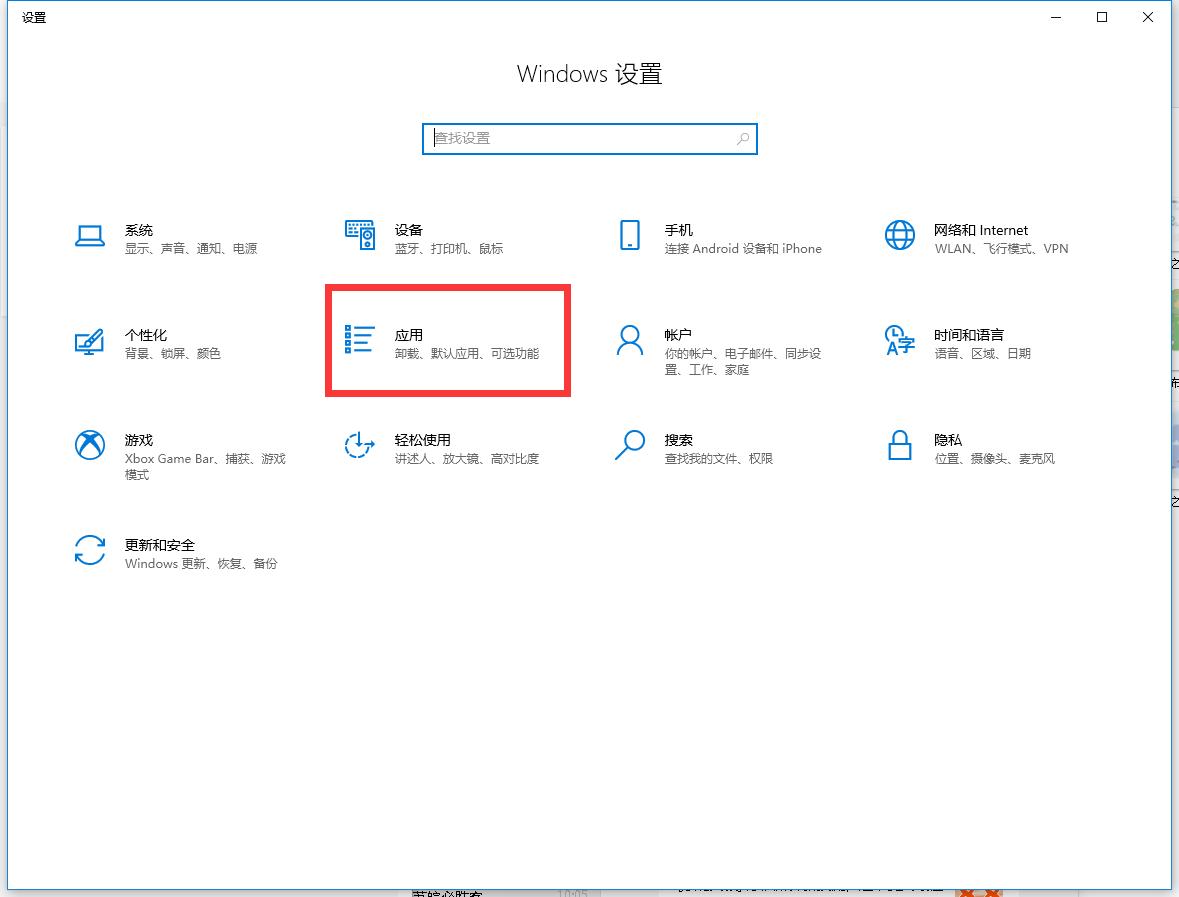Click the 手机 heading text
The width and height of the screenshot is (1179, 897).
tap(678, 230)
